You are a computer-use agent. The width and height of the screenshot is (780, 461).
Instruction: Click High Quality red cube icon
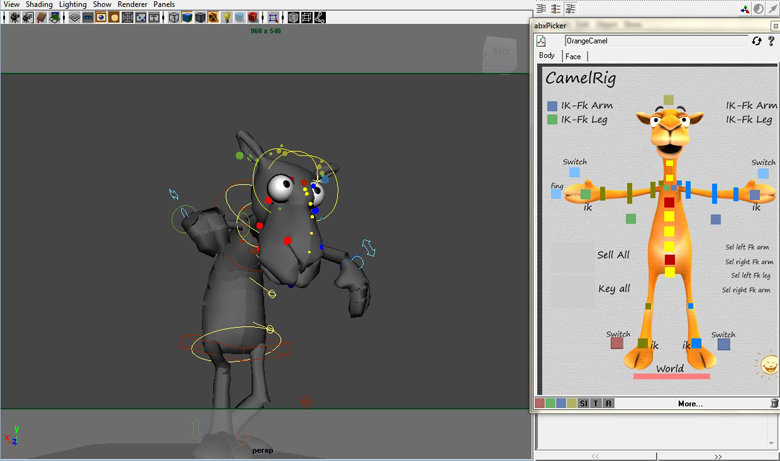point(253,18)
